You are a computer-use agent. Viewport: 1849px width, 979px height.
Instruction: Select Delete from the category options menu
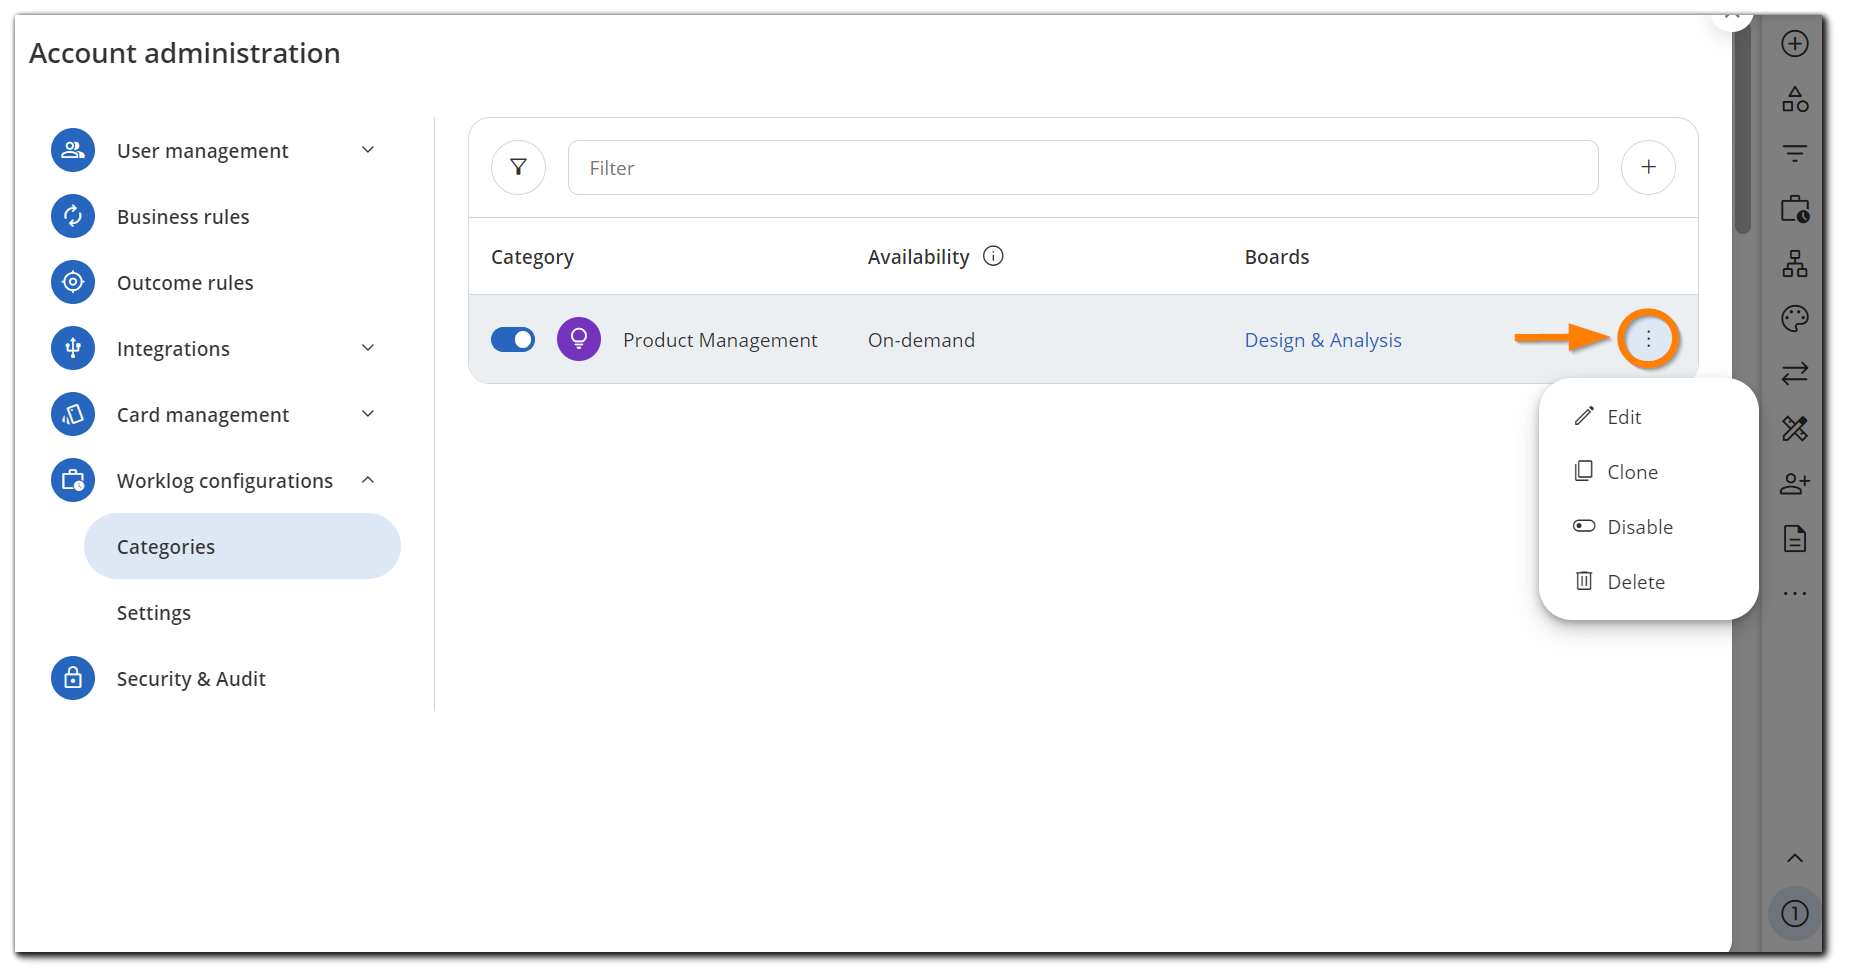click(1636, 581)
